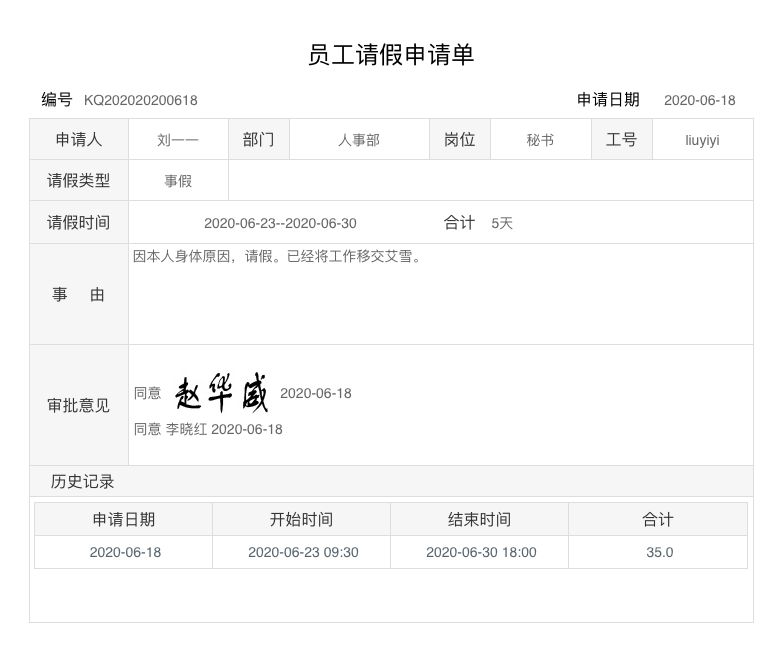The height and width of the screenshot is (661, 767).
Task: Open the 请假类型 field showing 事假
Action: click(x=178, y=181)
